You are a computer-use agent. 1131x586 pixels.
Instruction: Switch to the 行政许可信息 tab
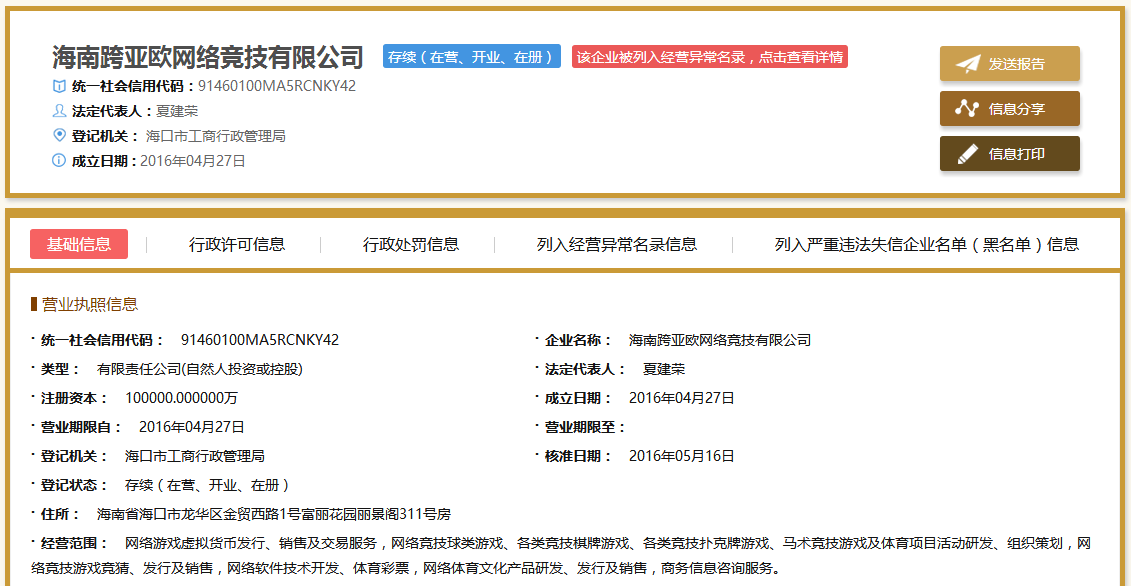[x=237, y=244]
